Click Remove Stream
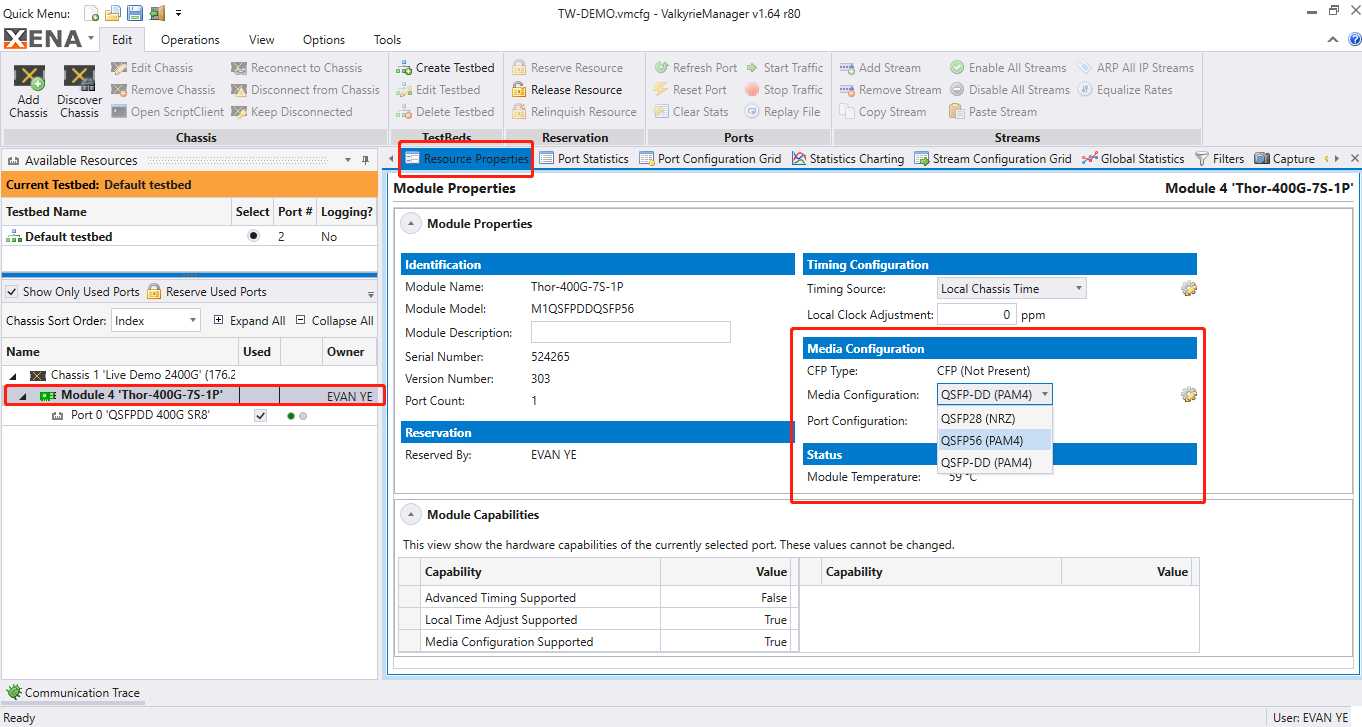This screenshot has height=727, width=1362. [x=890, y=90]
